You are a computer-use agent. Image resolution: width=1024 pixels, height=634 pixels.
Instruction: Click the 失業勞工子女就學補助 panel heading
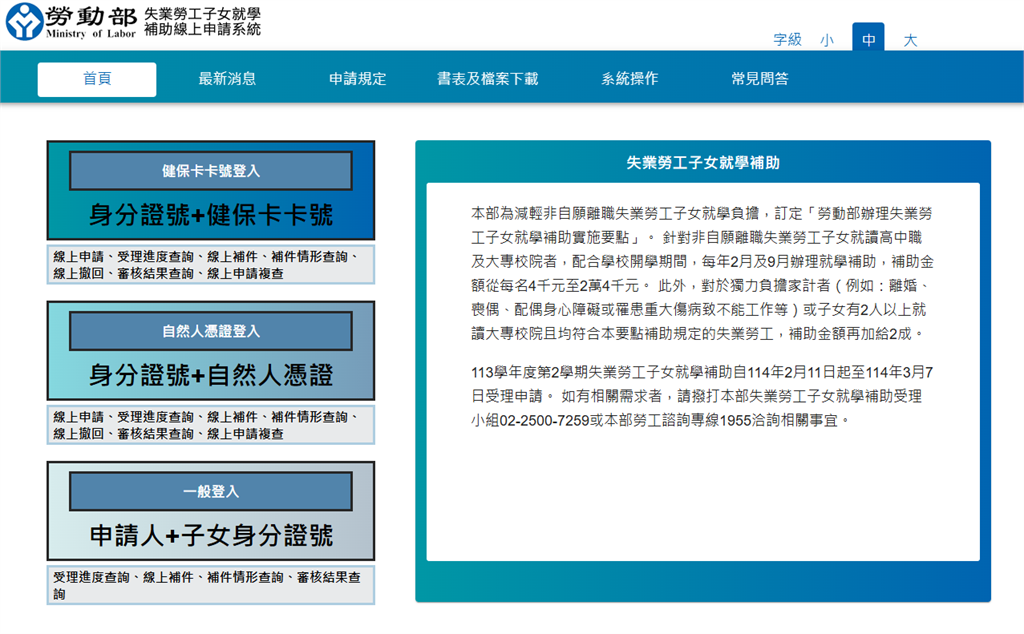tap(703, 163)
